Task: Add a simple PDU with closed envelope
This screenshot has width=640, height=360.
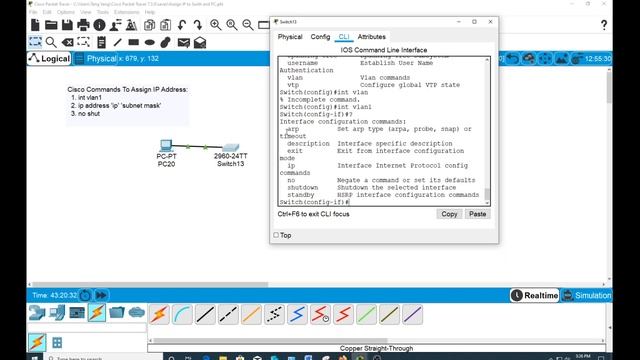Action: [184, 42]
